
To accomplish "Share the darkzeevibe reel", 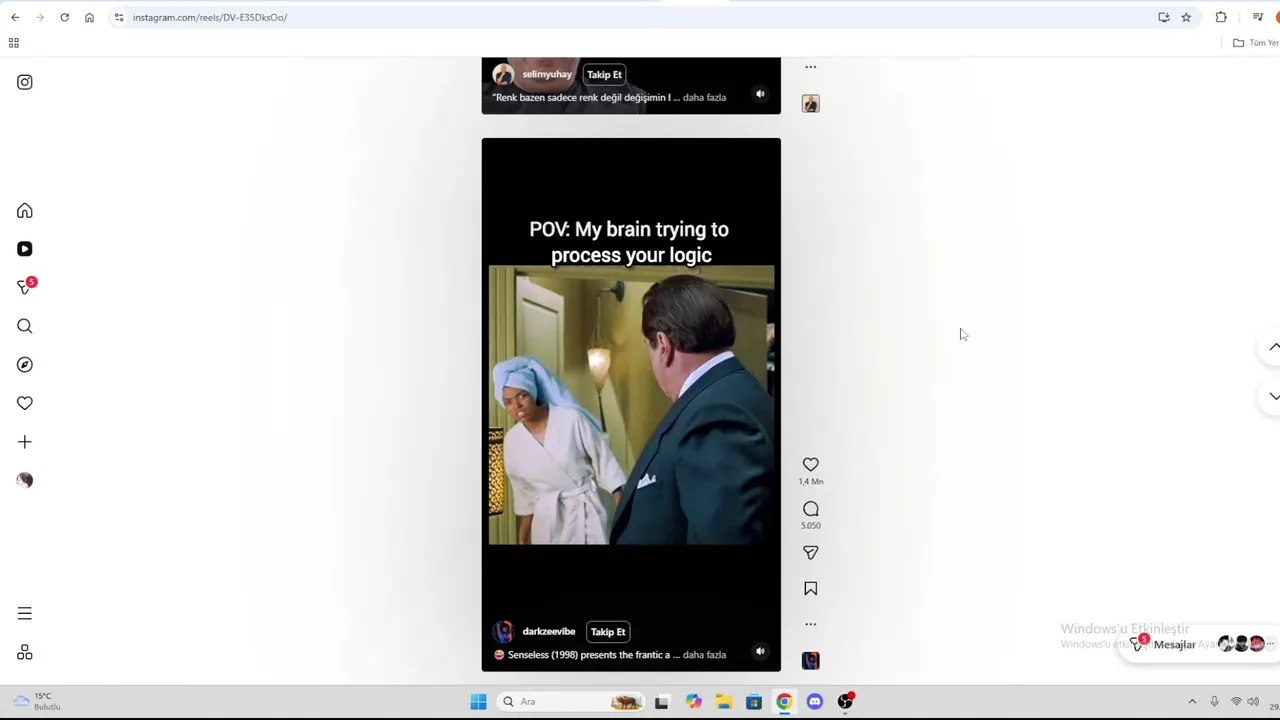I will [x=811, y=553].
